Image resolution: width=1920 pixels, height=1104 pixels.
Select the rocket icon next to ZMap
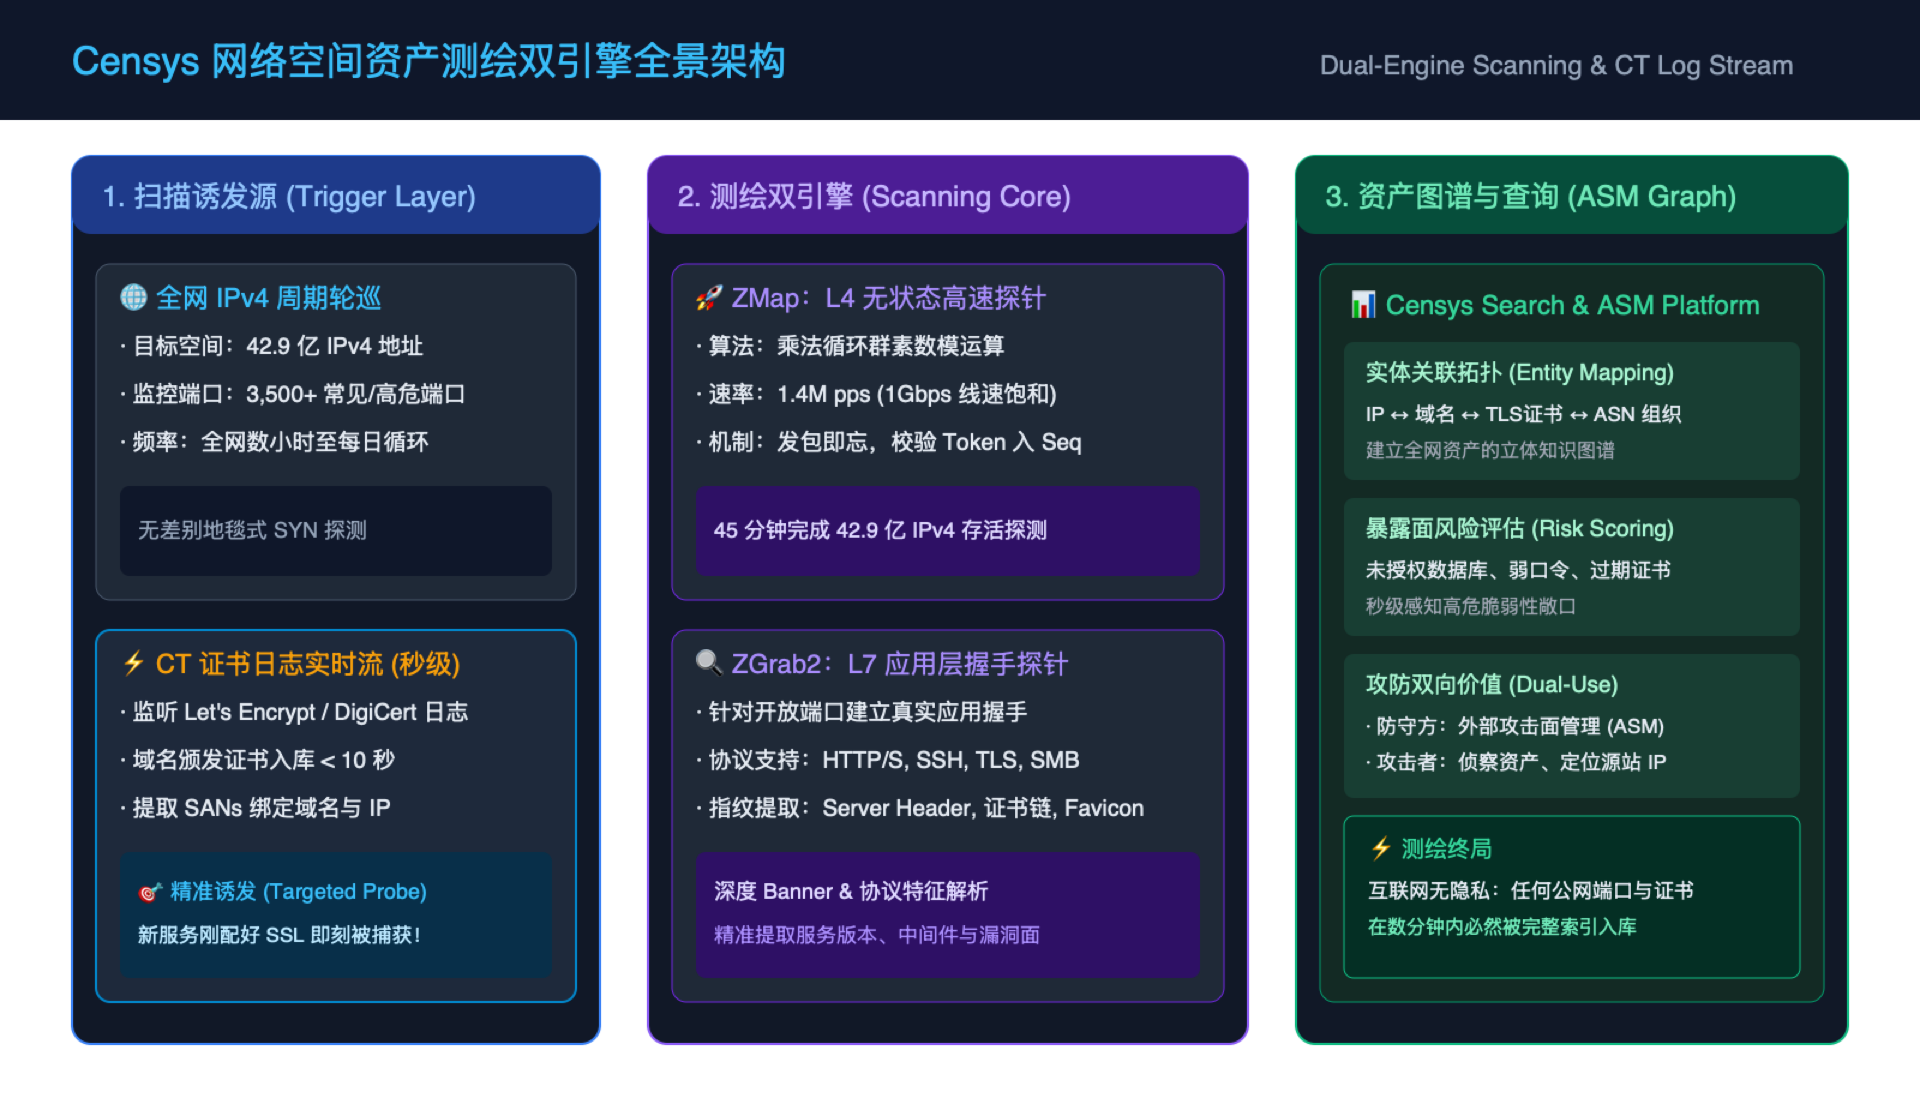(709, 297)
